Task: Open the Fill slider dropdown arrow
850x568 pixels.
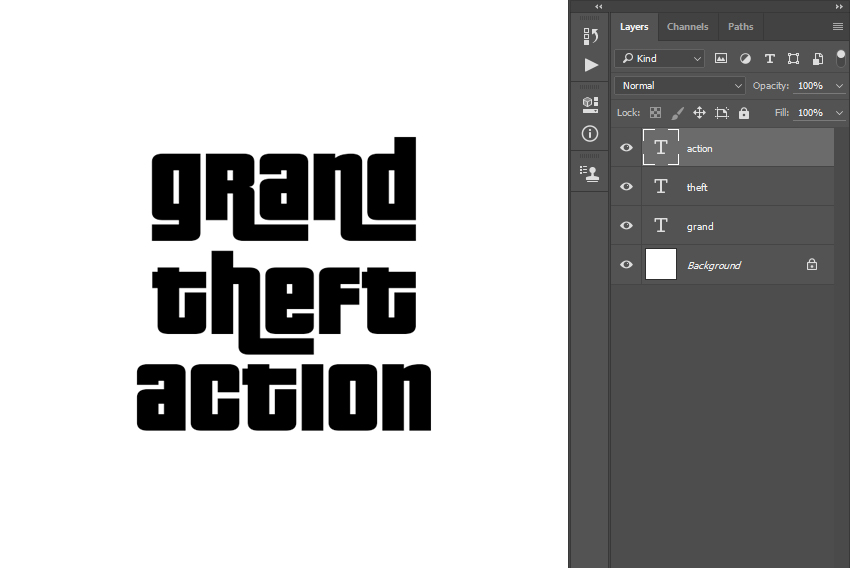Action: (839, 113)
